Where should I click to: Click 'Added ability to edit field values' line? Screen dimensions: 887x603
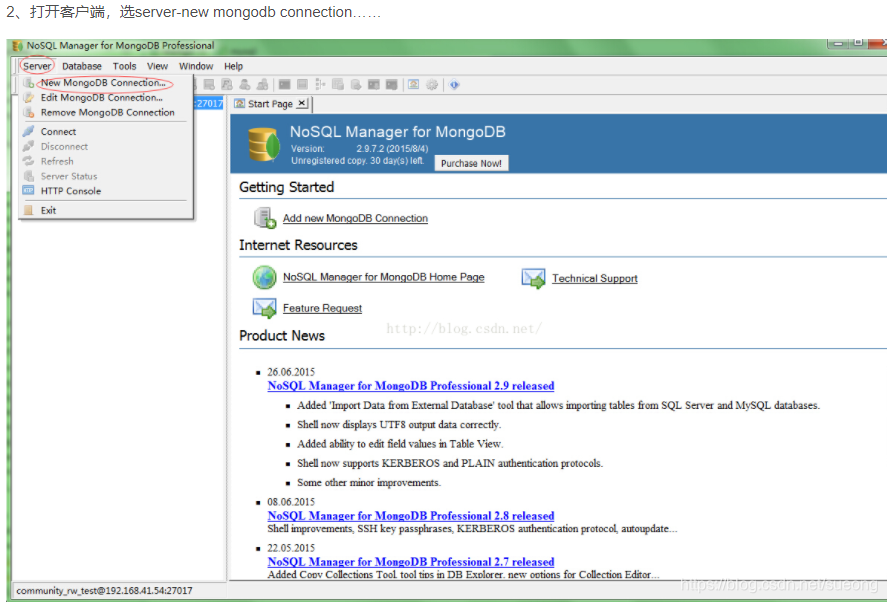click(400, 443)
